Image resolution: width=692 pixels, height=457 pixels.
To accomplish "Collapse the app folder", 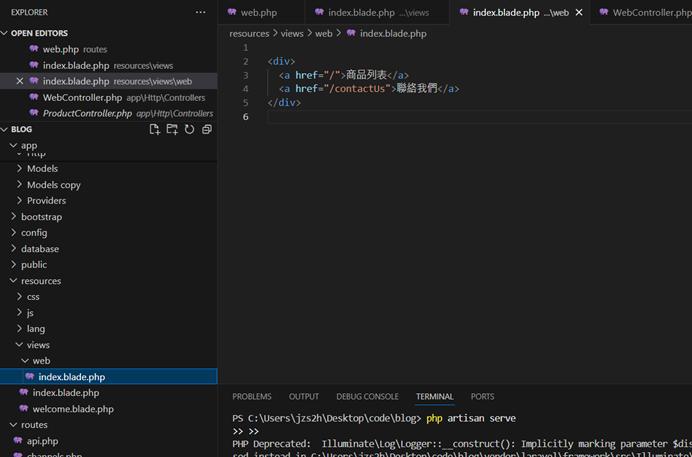I will (x=14, y=145).
